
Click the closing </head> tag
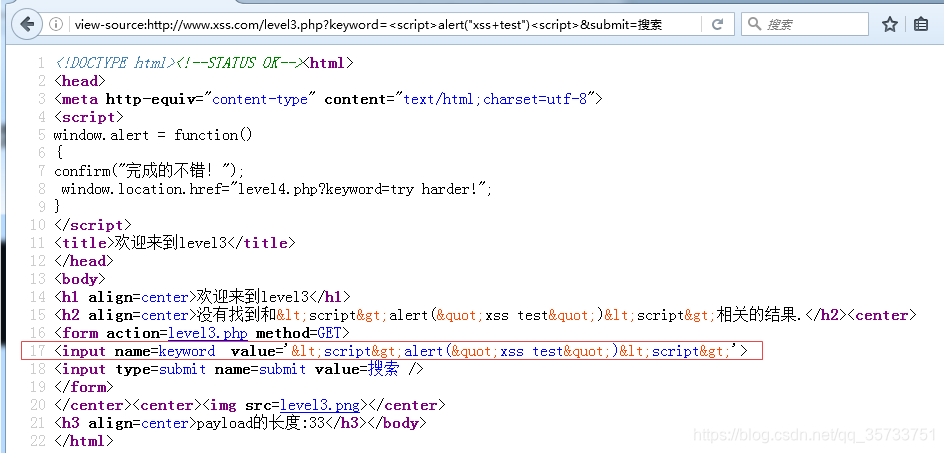pos(84,261)
